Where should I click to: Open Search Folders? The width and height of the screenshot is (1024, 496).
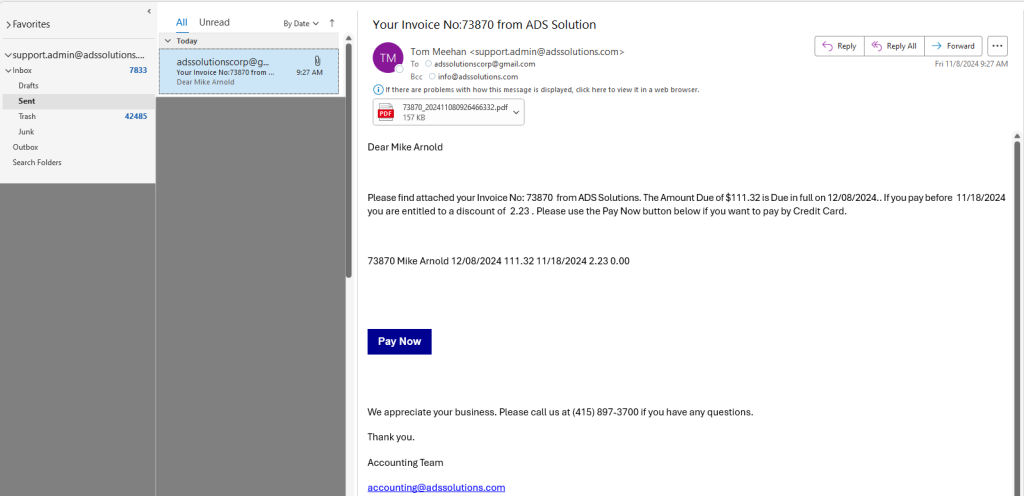37,163
